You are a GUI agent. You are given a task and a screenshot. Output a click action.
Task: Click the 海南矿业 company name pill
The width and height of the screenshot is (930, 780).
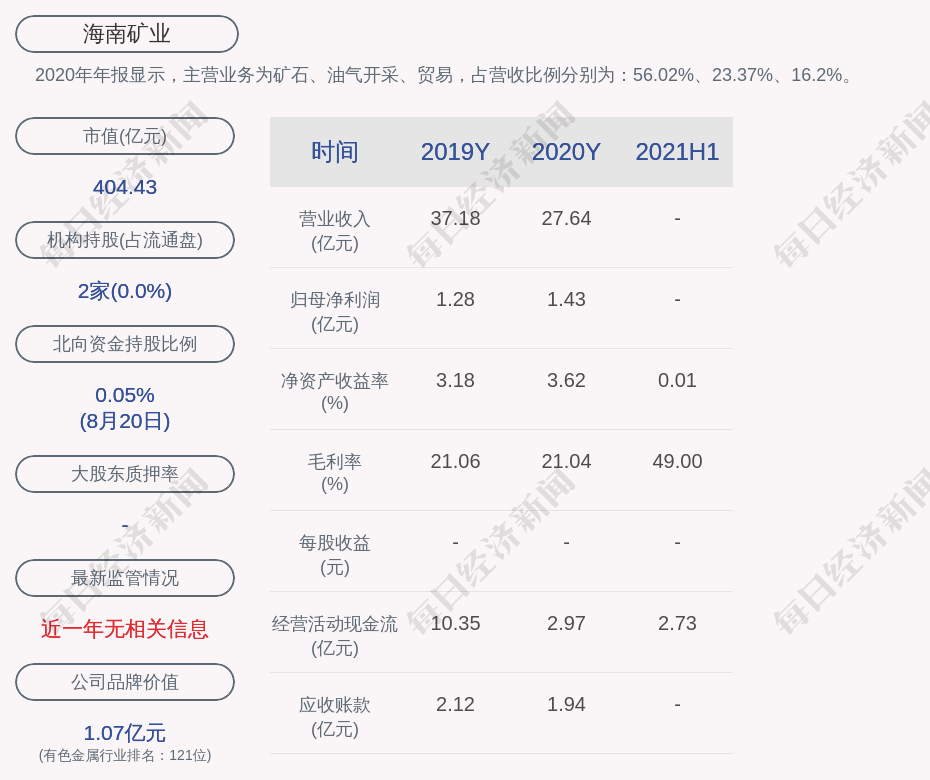point(126,34)
